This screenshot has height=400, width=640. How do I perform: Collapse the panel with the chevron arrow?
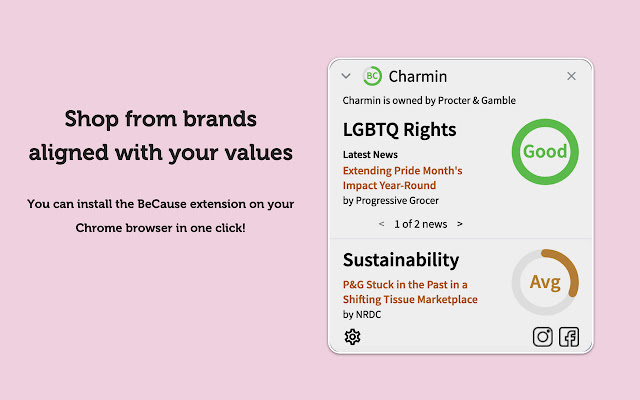(x=346, y=76)
